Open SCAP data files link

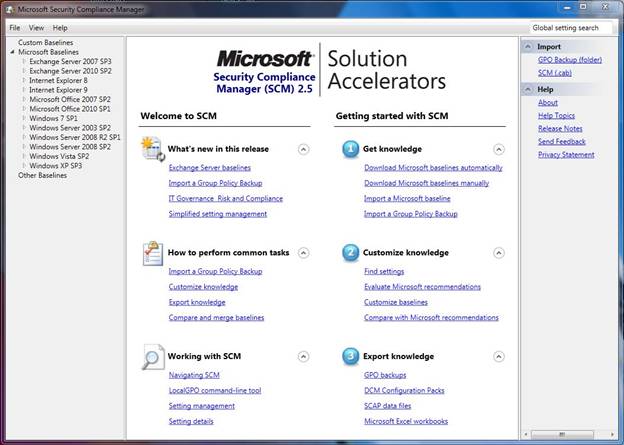coord(388,406)
